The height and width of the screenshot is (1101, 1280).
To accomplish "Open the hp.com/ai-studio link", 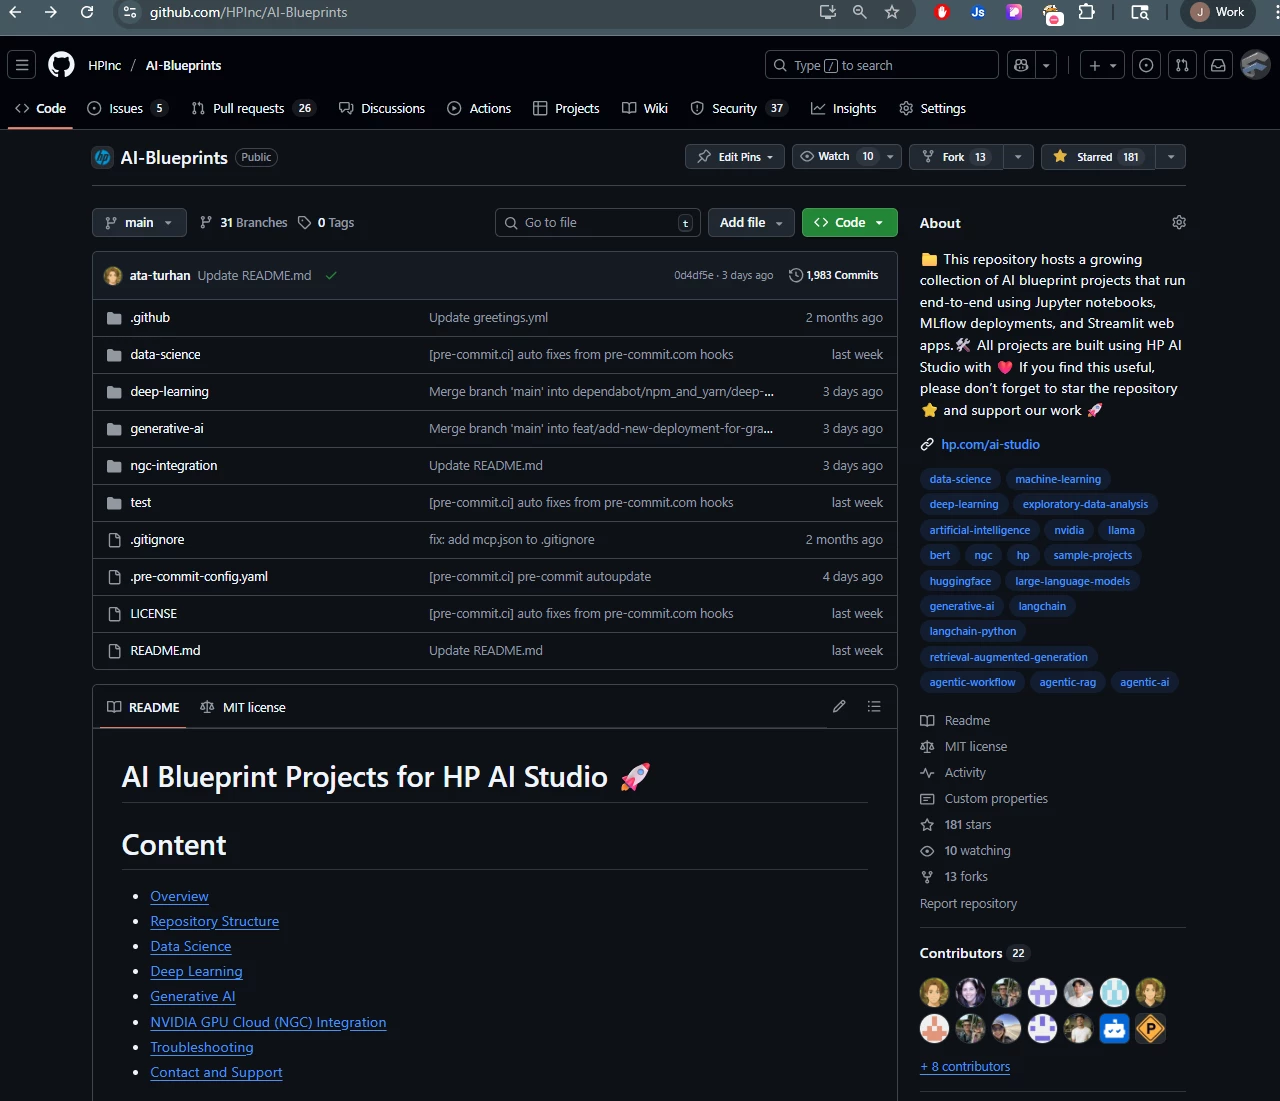I will pos(990,444).
